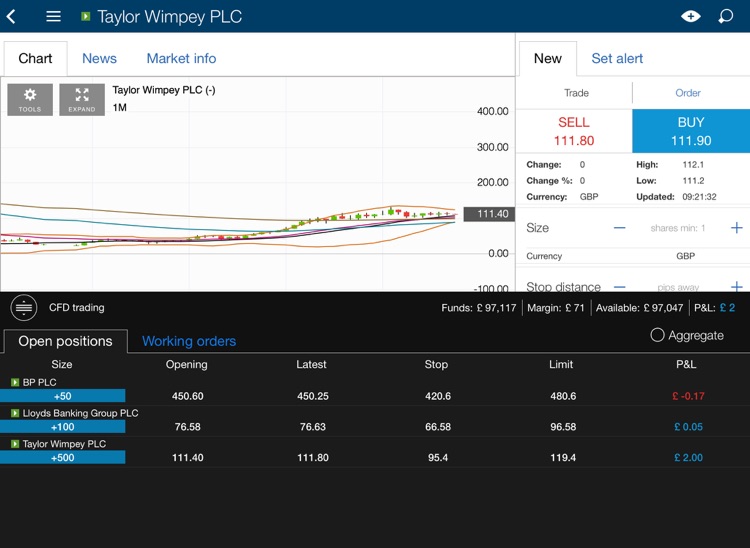Viewport: 750px width, 548px height.
Task: Add to watchlist with the eye icon
Action: 691,17
